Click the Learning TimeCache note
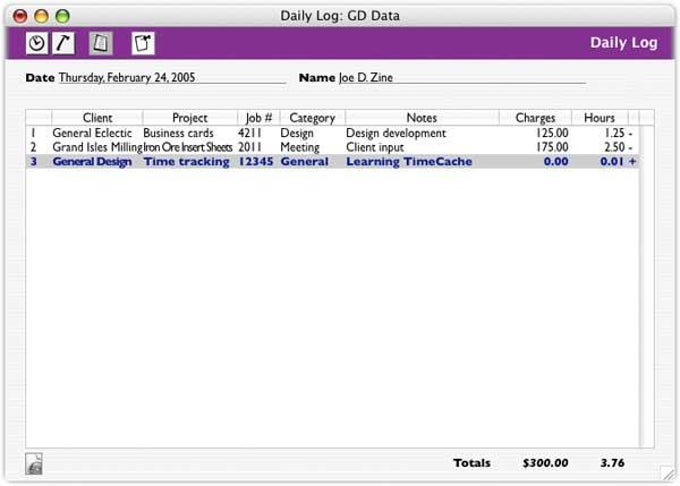The height and width of the screenshot is (486, 680). (x=409, y=162)
